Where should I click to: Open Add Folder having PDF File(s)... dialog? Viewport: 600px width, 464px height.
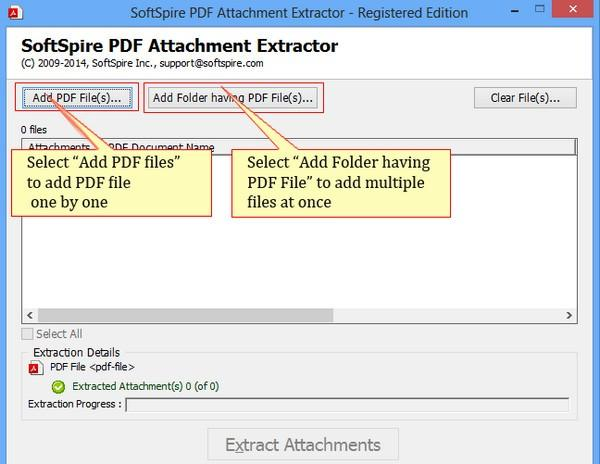pyautogui.click(x=233, y=98)
